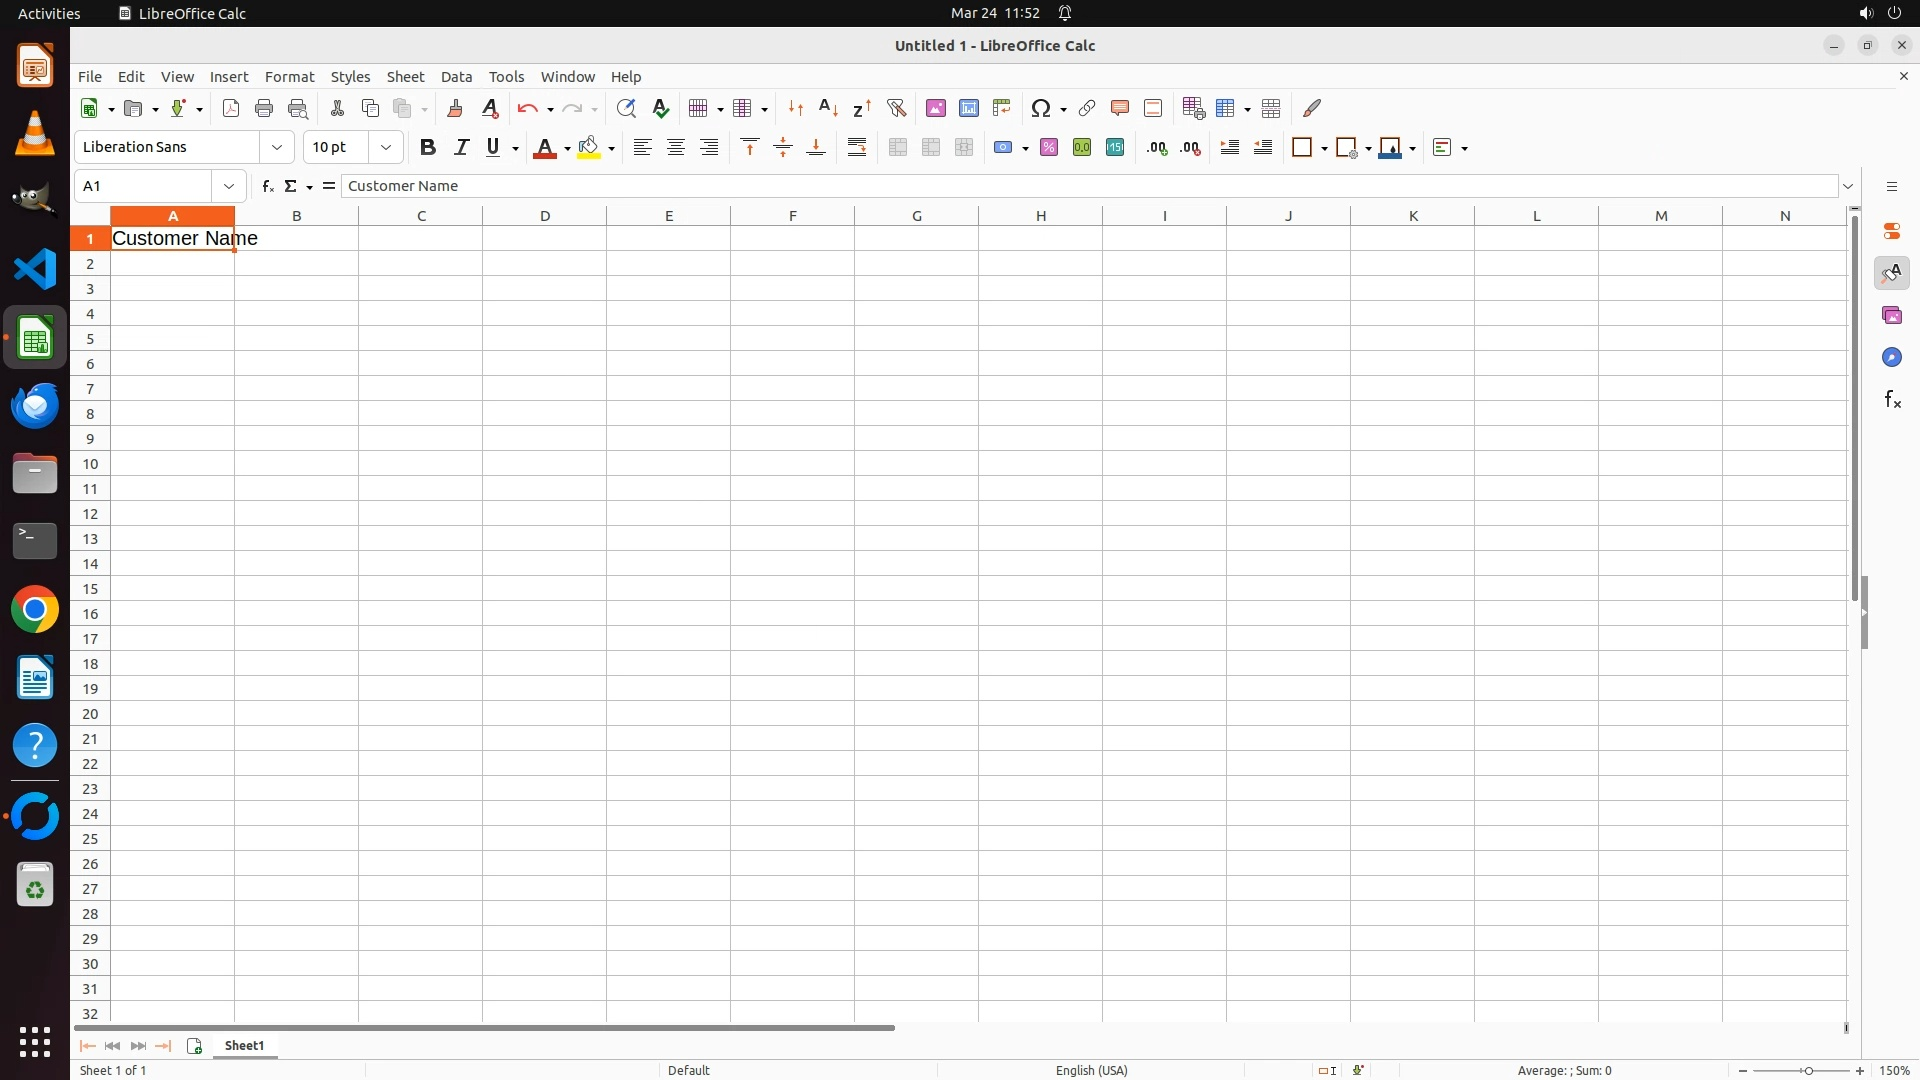Open the Function Wizard icon
The image size is (1920, 1080).
coord(267,186)
